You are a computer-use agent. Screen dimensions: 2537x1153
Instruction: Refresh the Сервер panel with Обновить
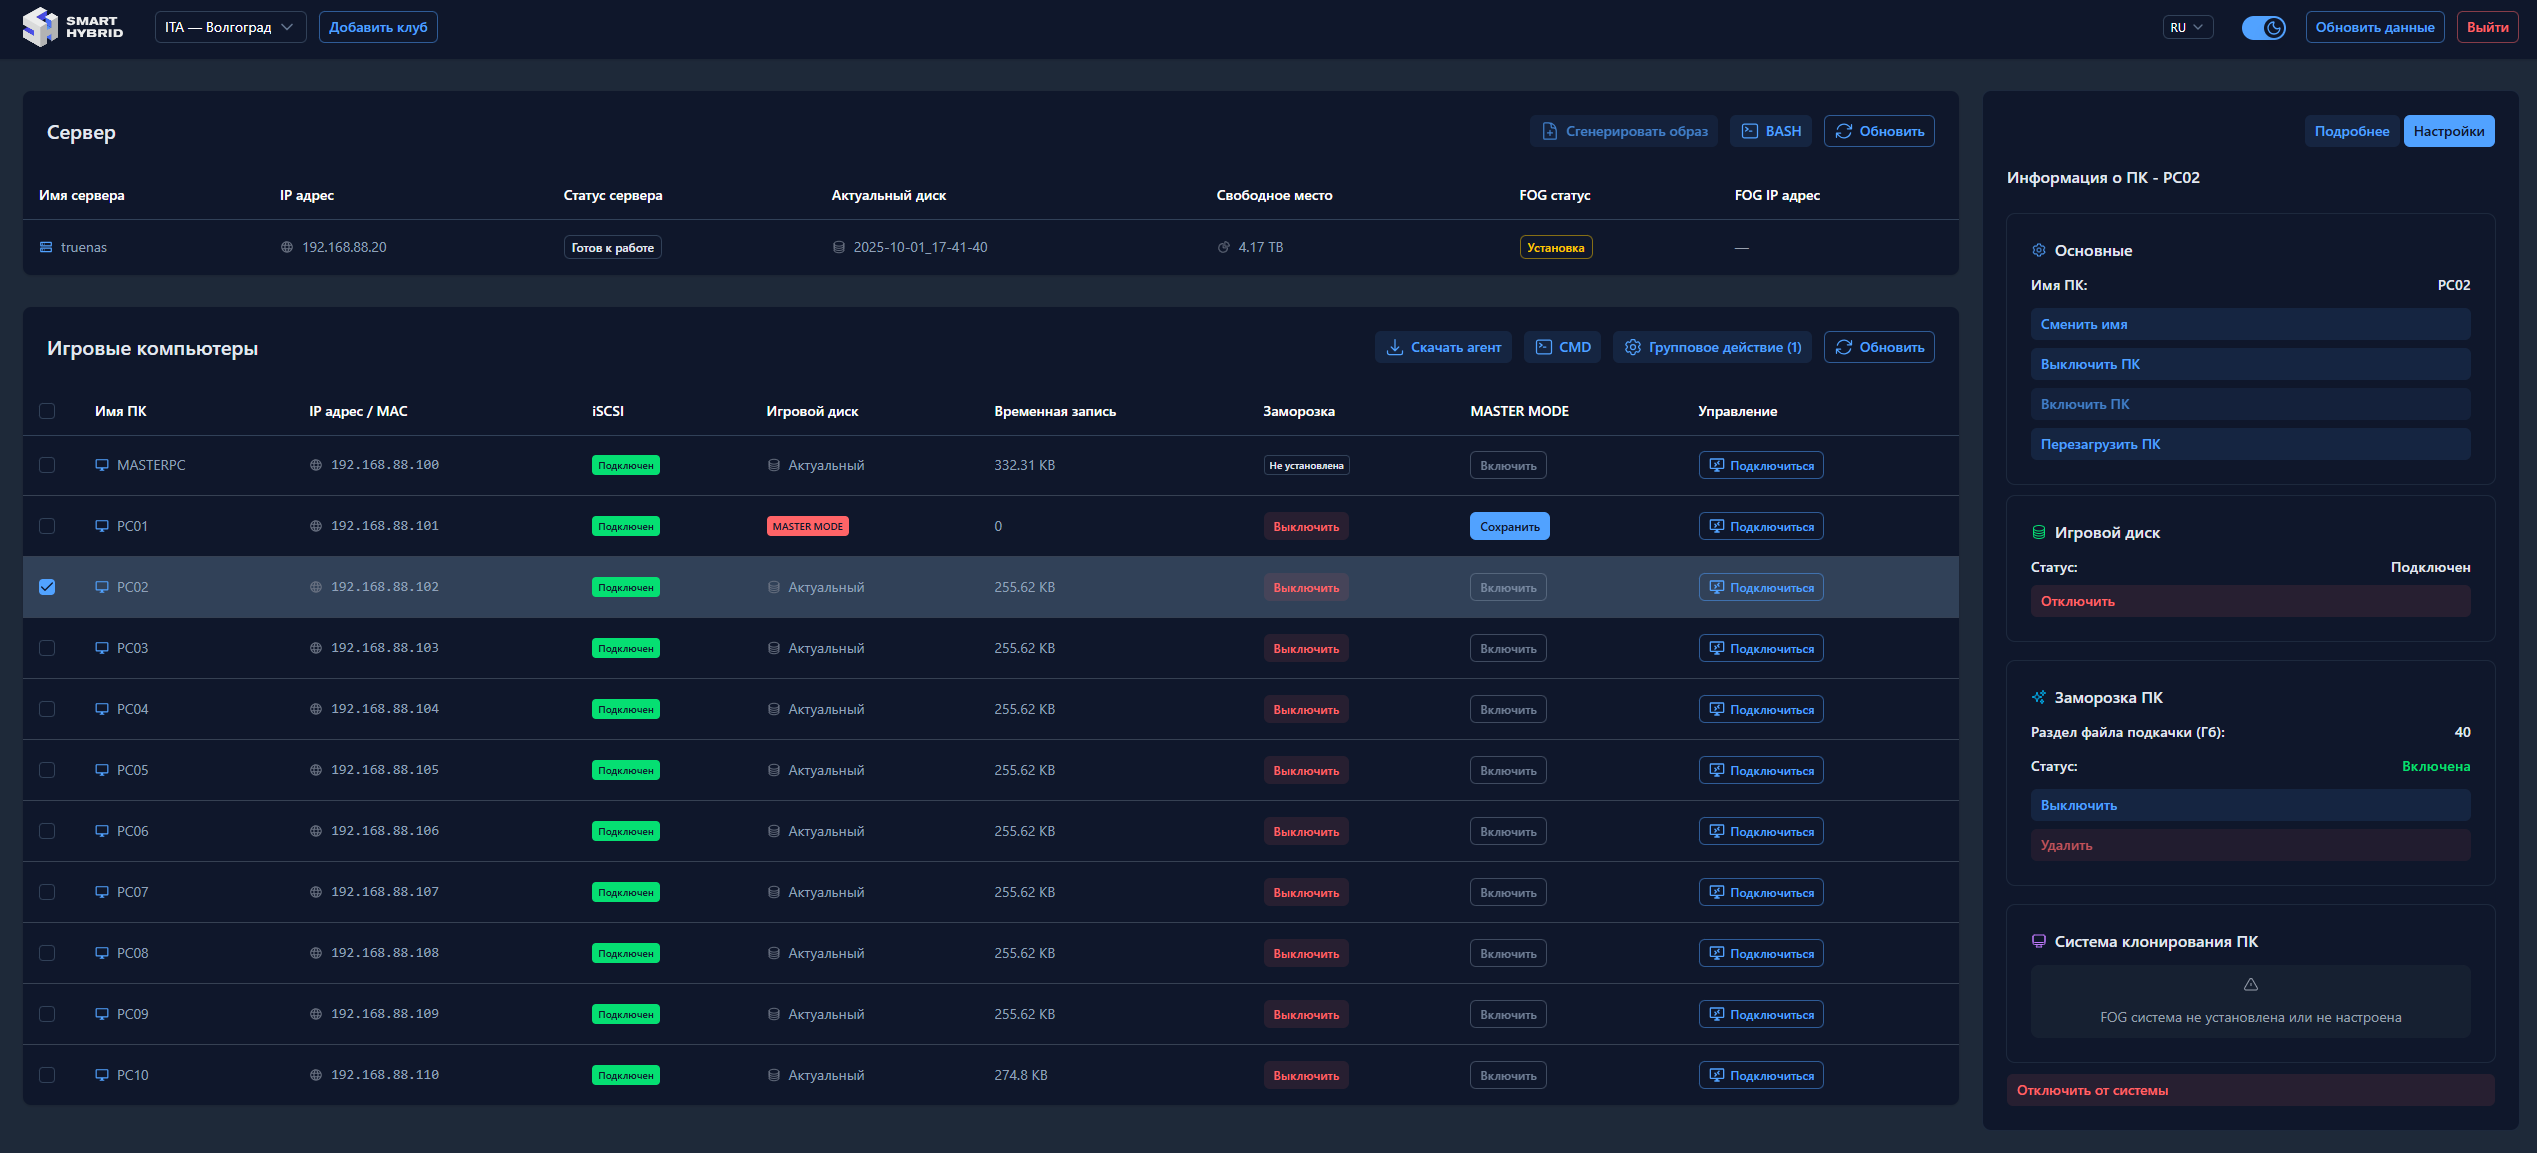point(1879,131)
